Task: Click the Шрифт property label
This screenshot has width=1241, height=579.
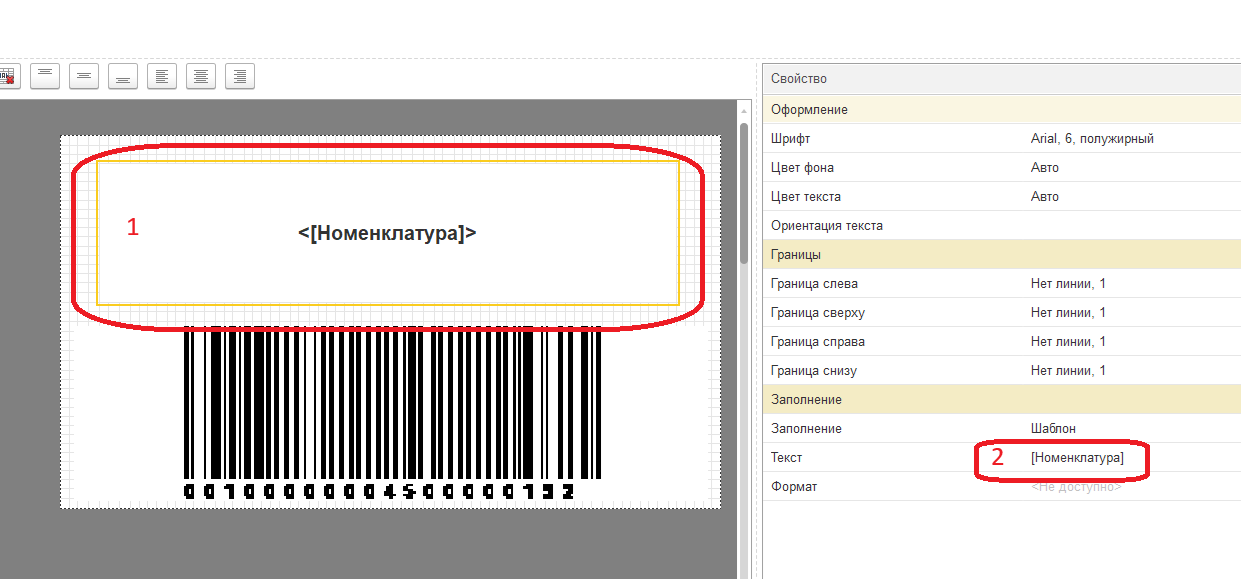Action: pyautogui.click(x=791, y=139)
